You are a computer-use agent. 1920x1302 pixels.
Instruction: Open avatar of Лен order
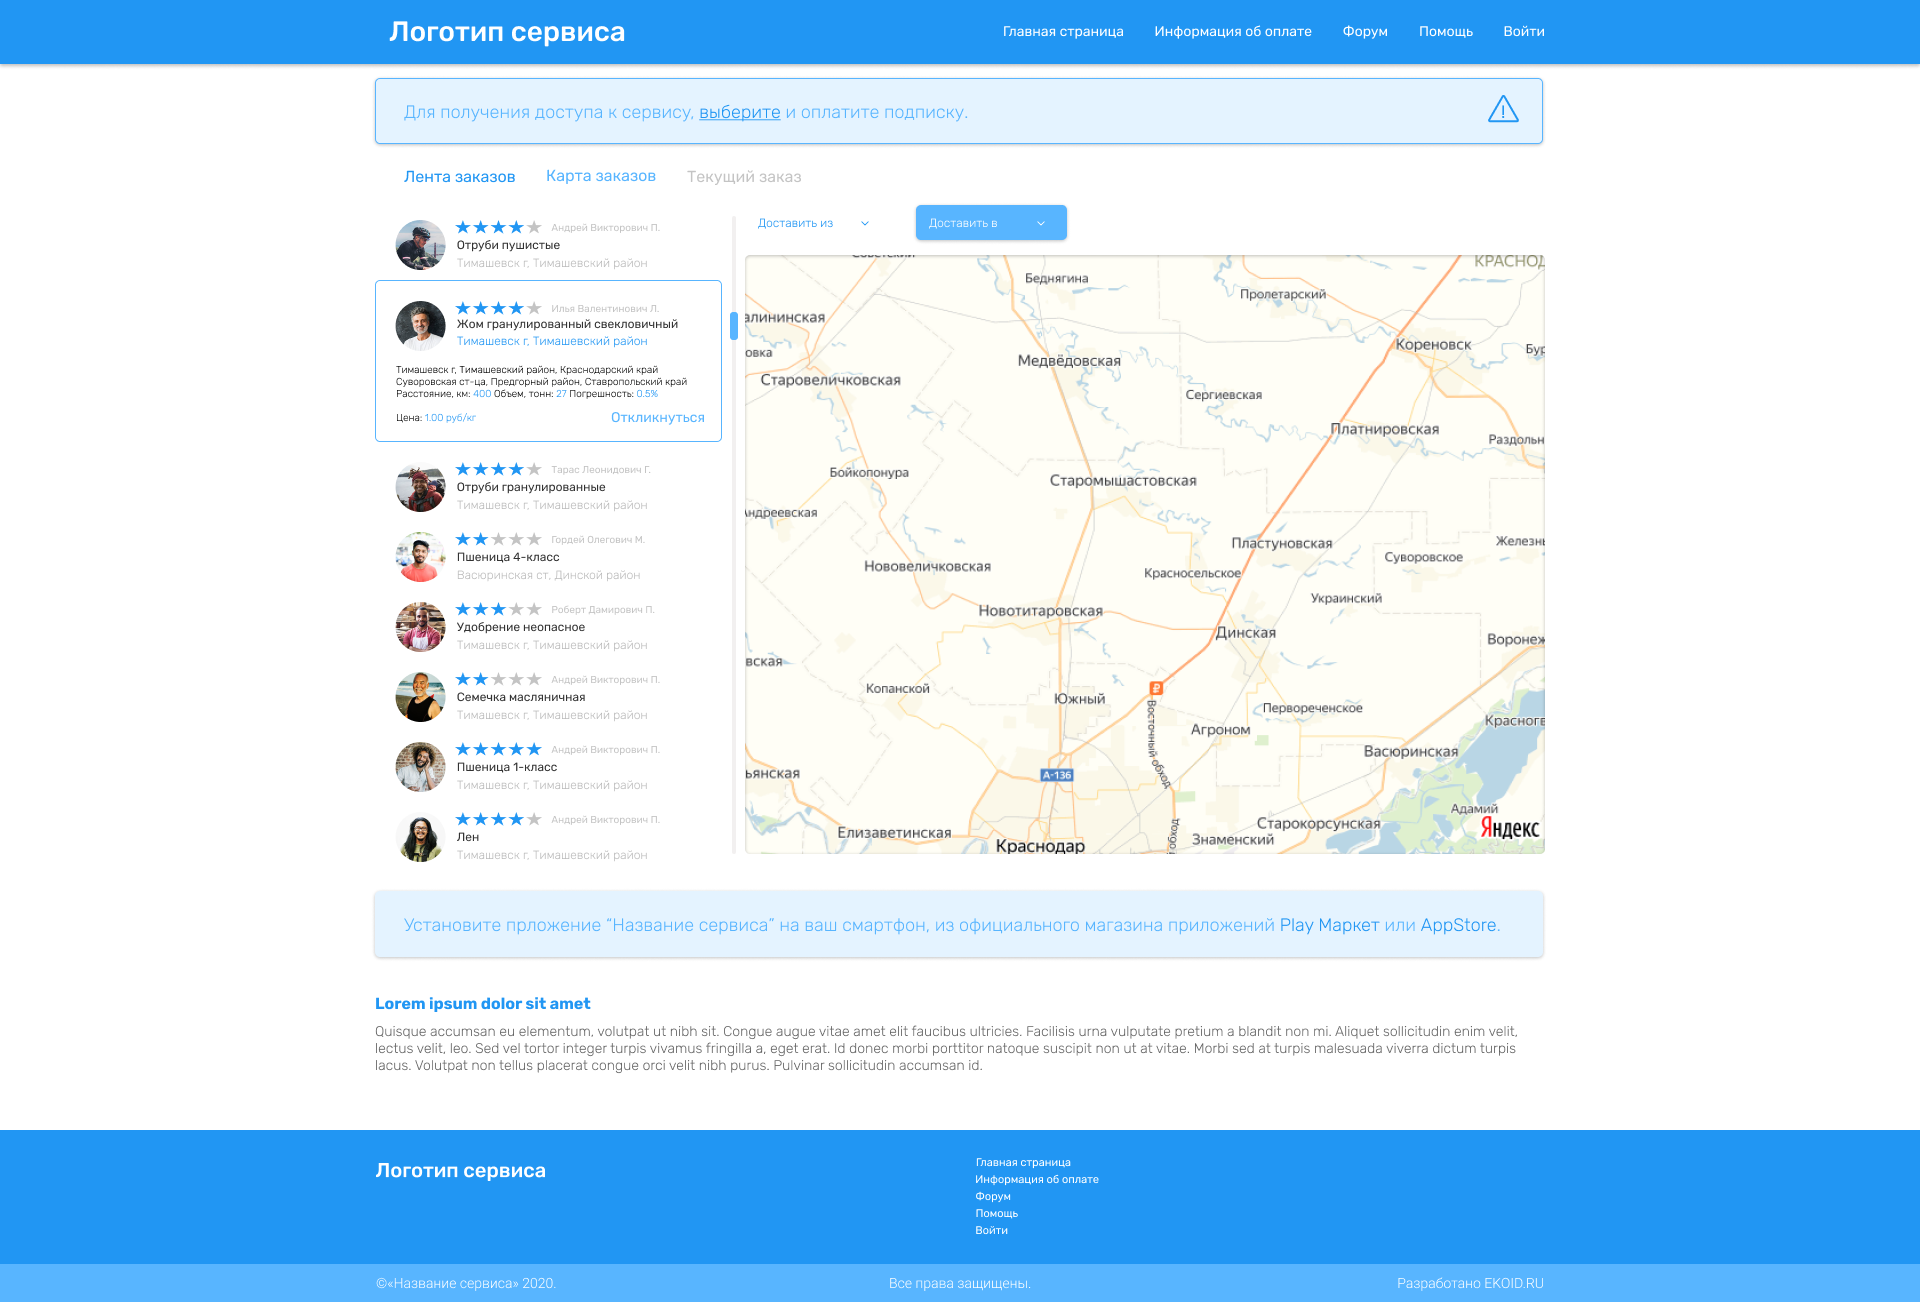coord(421,837)
